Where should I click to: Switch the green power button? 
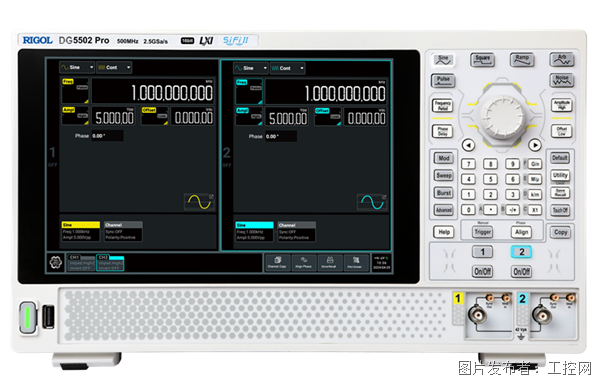click(x=28, y=317)
